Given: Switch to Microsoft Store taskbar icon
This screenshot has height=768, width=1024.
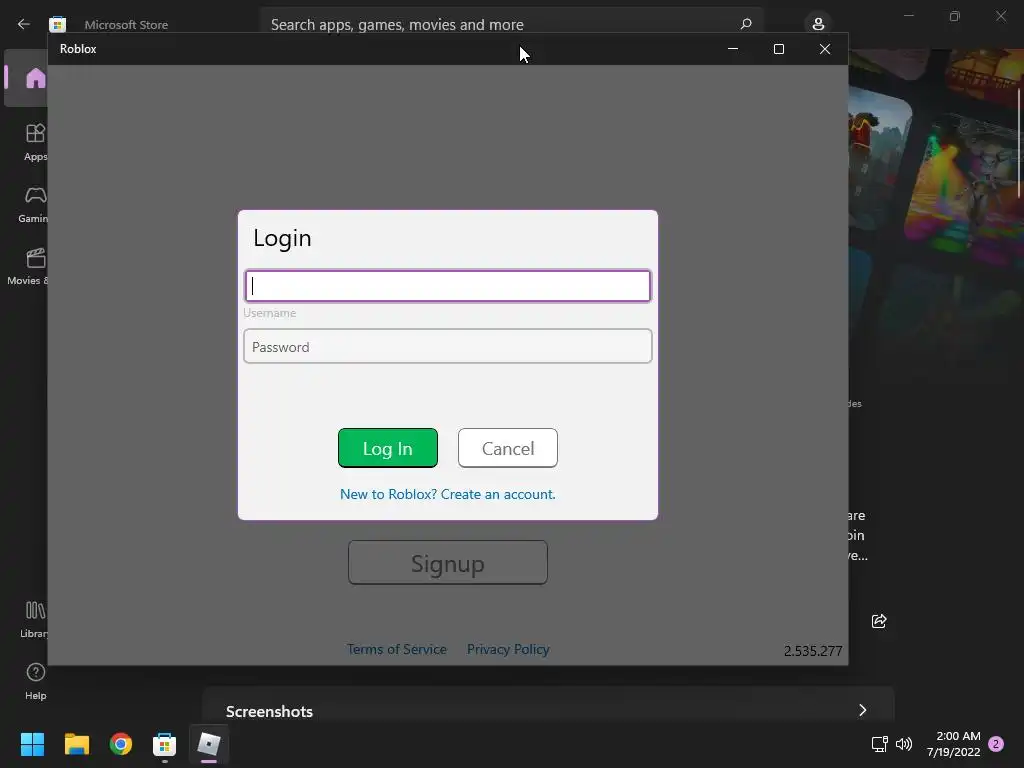Looking at the screenshot, I should pos(165,744).
